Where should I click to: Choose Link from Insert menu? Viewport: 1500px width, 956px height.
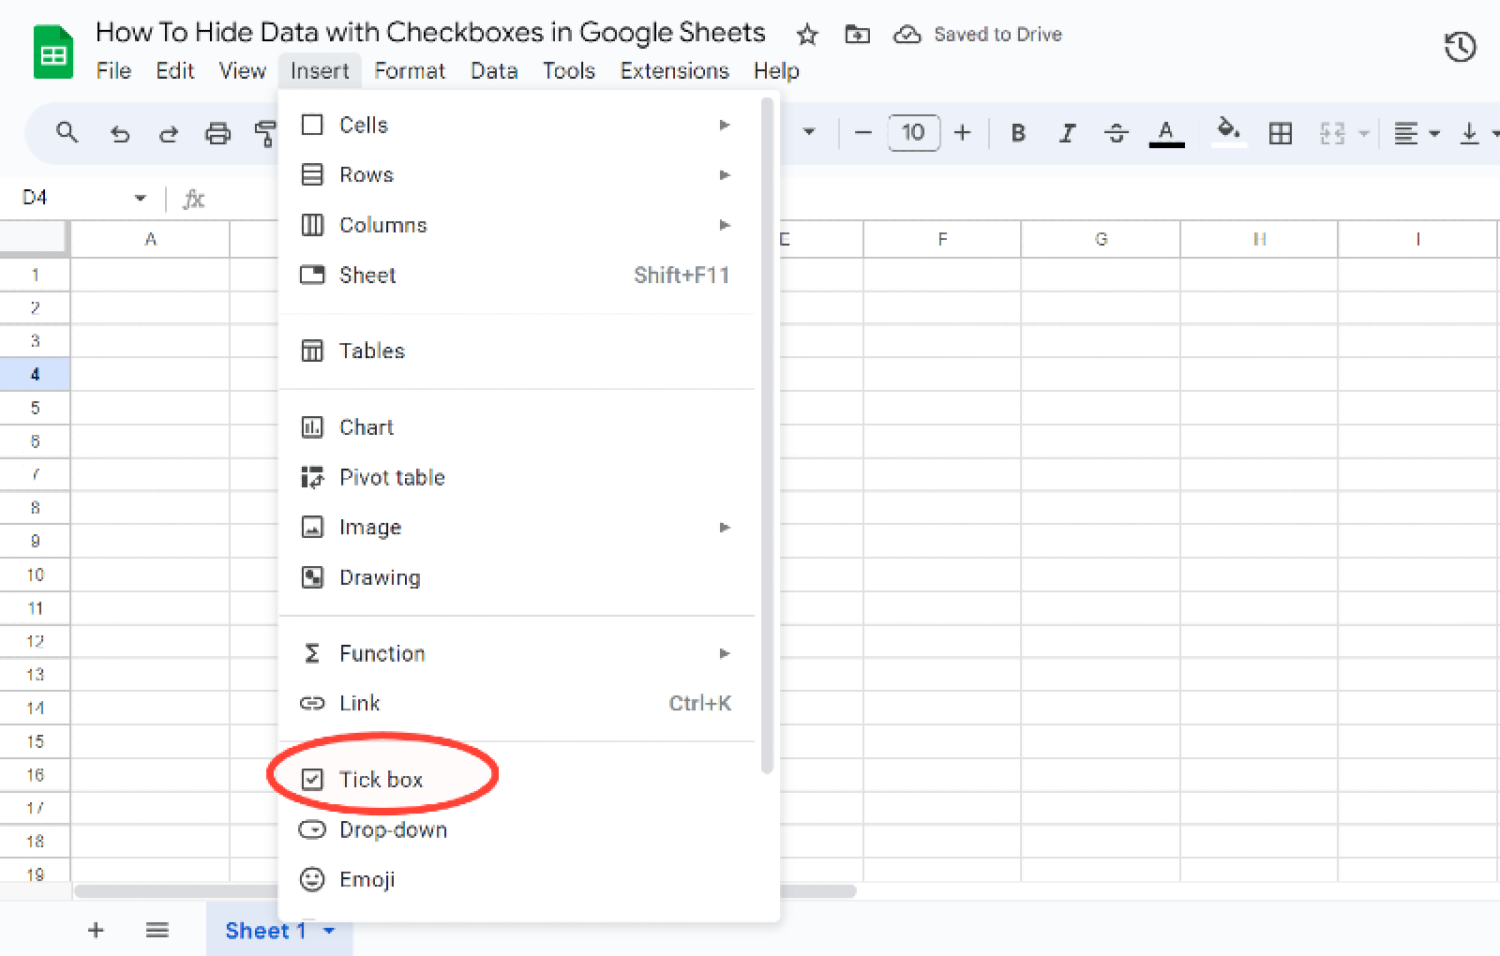click(516, 703)
